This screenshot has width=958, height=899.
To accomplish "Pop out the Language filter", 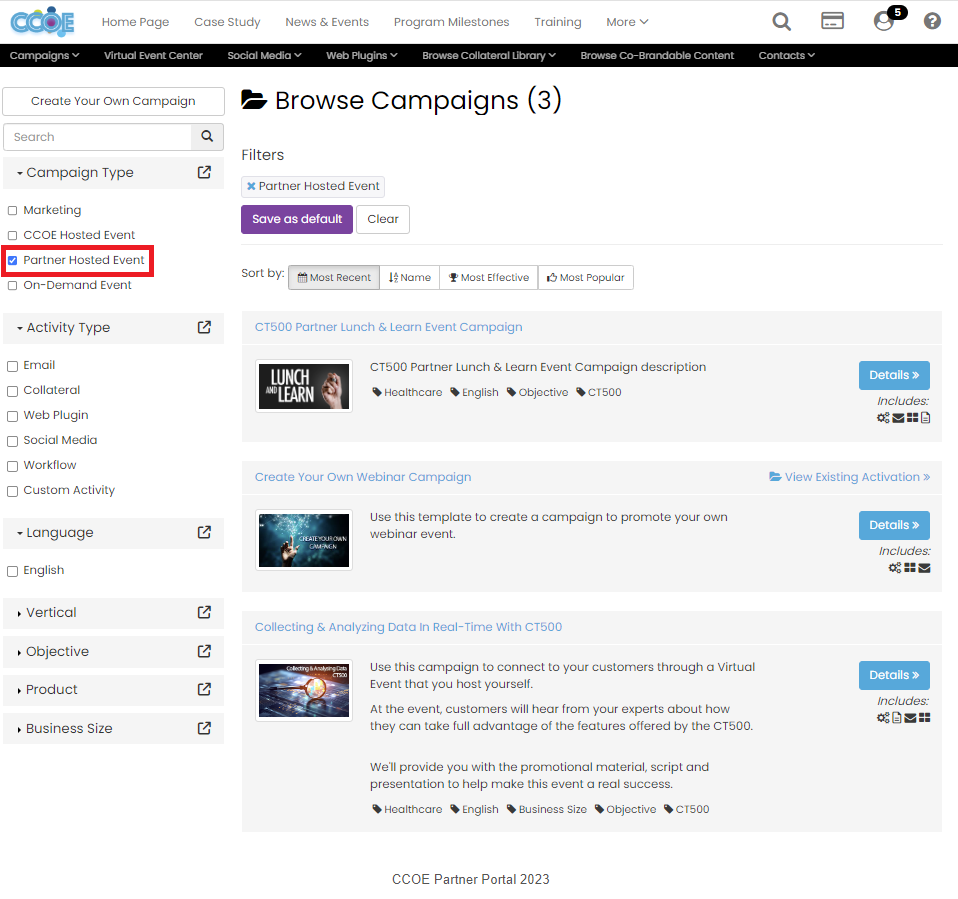I will [204, 532].
